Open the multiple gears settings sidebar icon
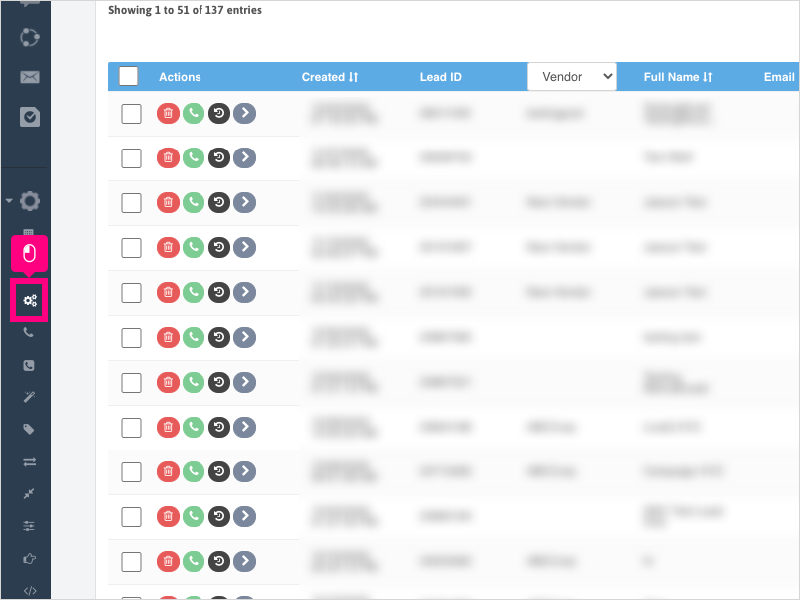 tap(30, 301)
